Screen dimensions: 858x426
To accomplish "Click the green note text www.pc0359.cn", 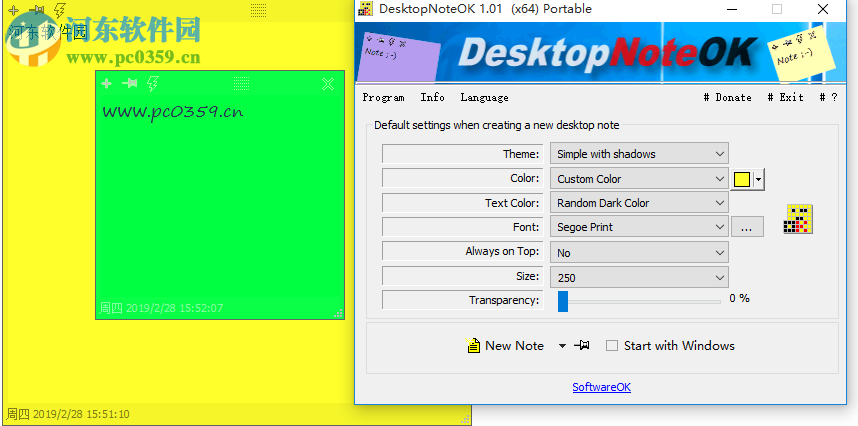I will point(172,112).
